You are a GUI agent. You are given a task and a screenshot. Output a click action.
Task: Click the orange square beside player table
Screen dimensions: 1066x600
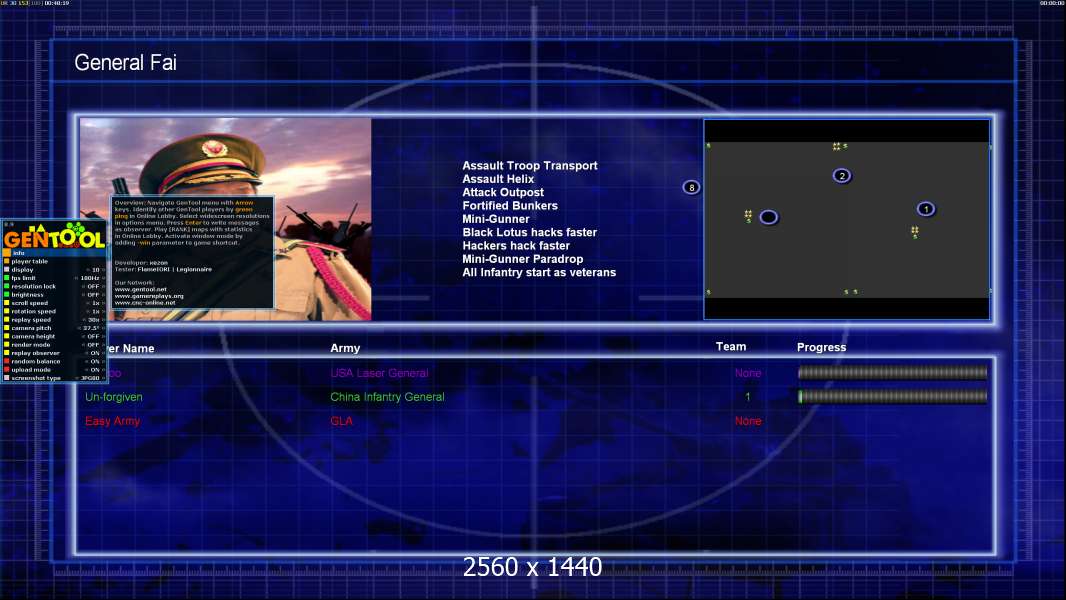[x=7, y=261]
